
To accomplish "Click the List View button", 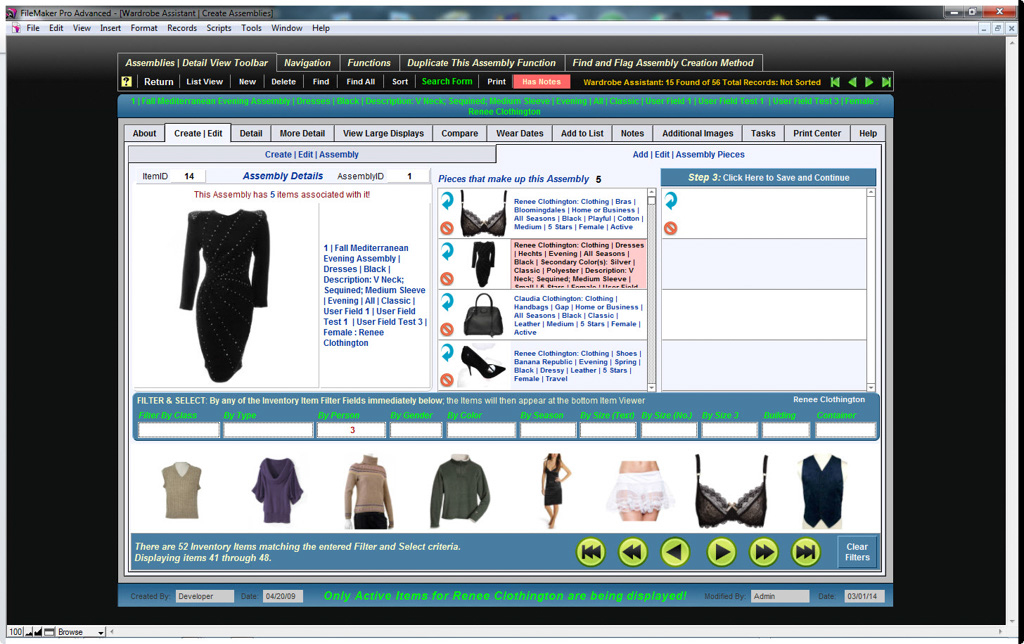I will tap(204, 82).
